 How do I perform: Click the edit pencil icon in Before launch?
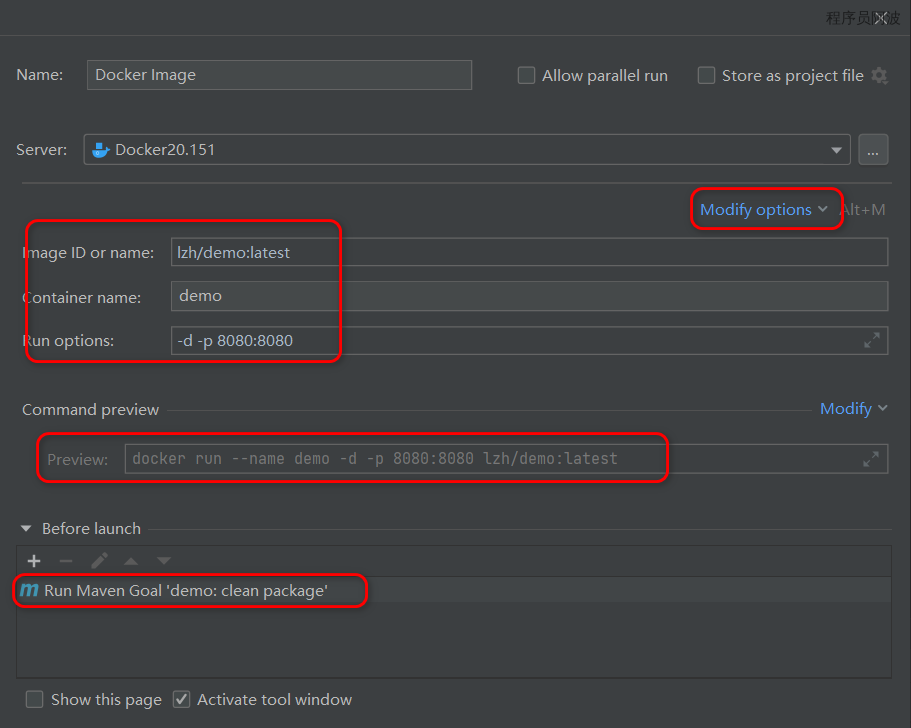tap(99, 561)
